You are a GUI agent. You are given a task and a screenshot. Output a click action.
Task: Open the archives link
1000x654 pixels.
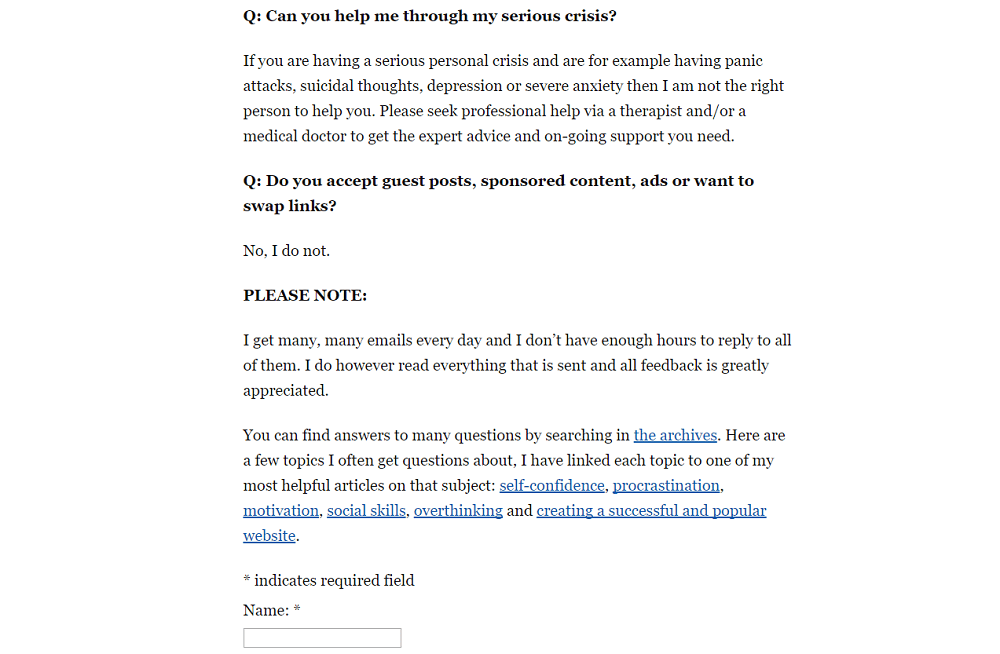[x=675, y=435]
